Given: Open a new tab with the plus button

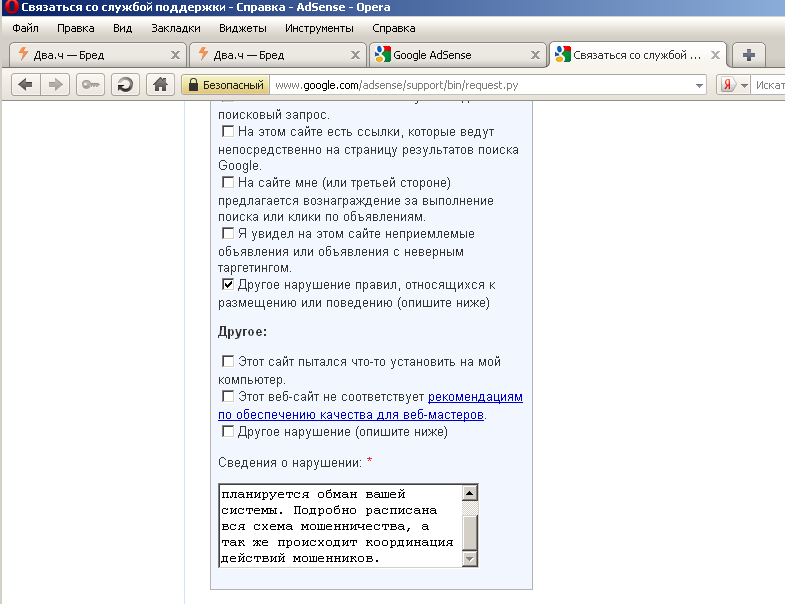Looking at the screenshot, I should pos(748,55).
